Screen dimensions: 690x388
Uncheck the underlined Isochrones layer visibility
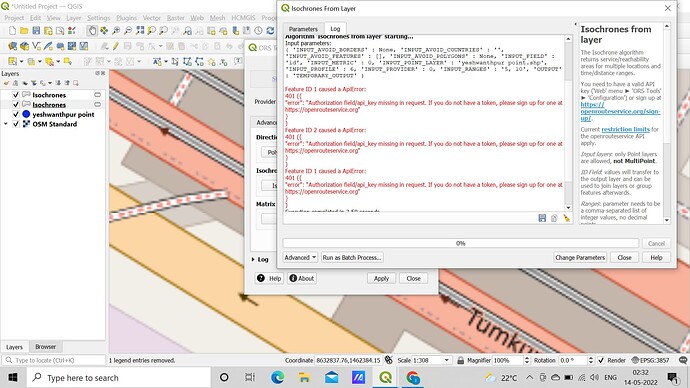coord(16,104)
